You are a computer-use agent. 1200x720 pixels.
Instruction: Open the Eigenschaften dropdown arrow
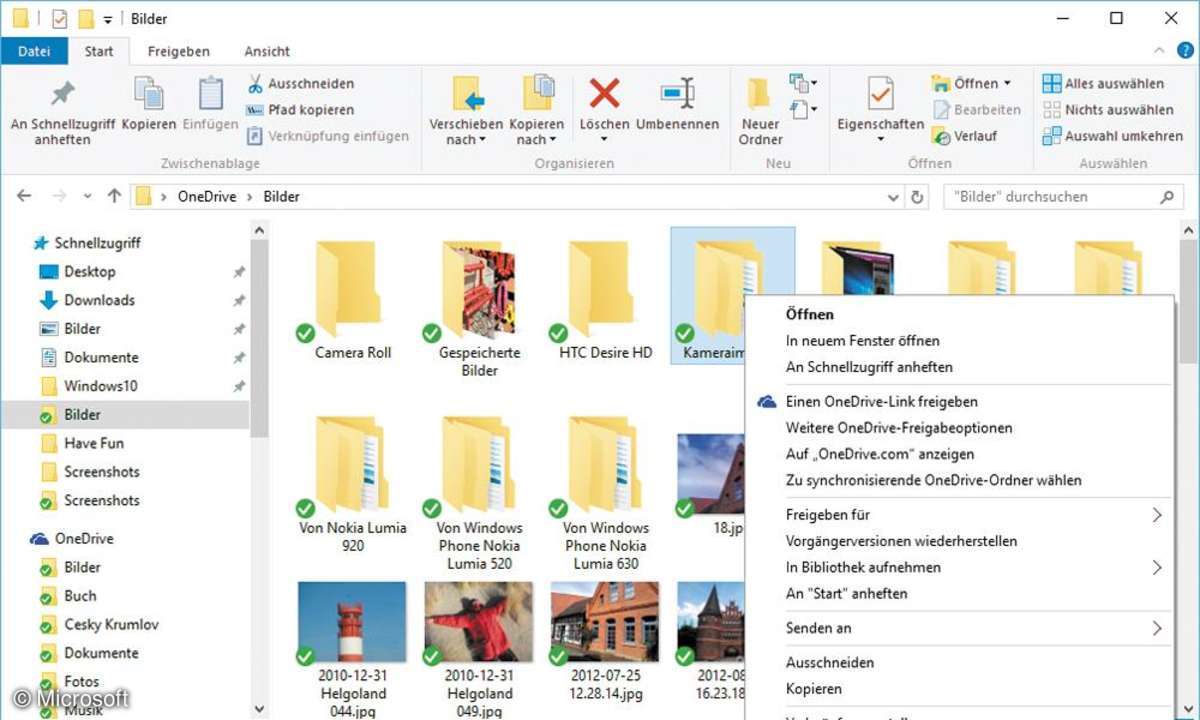tap(880, 140)
